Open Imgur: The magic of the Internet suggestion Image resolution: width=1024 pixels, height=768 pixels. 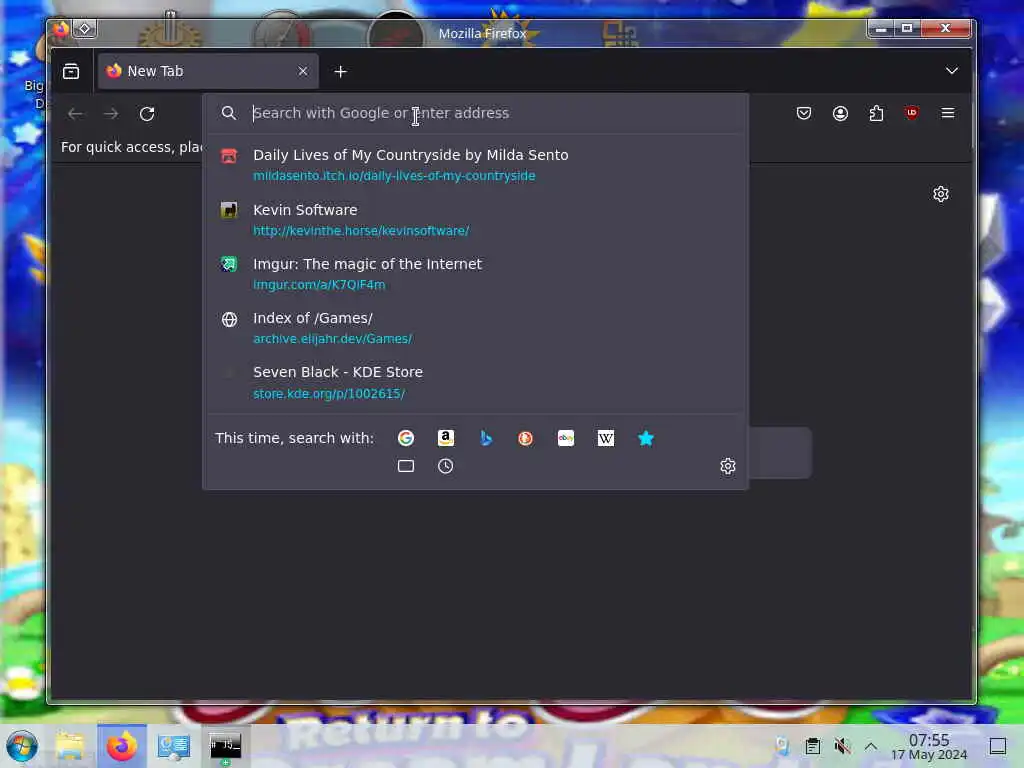point(476,274)
